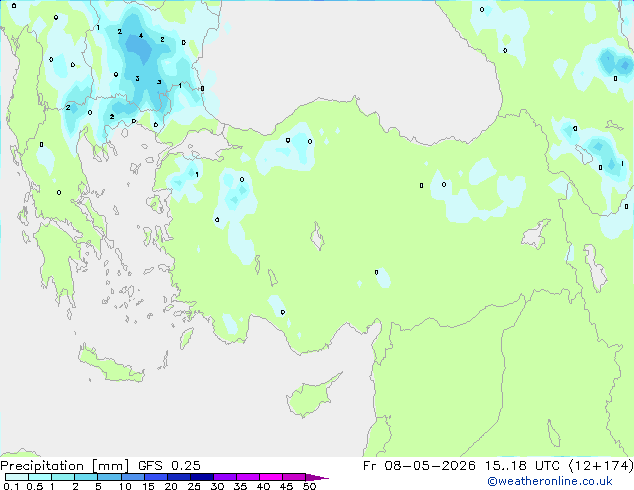Click the legend scale label '20'
The height and width of the screenshot is (490, 634).
pos(171,486)
